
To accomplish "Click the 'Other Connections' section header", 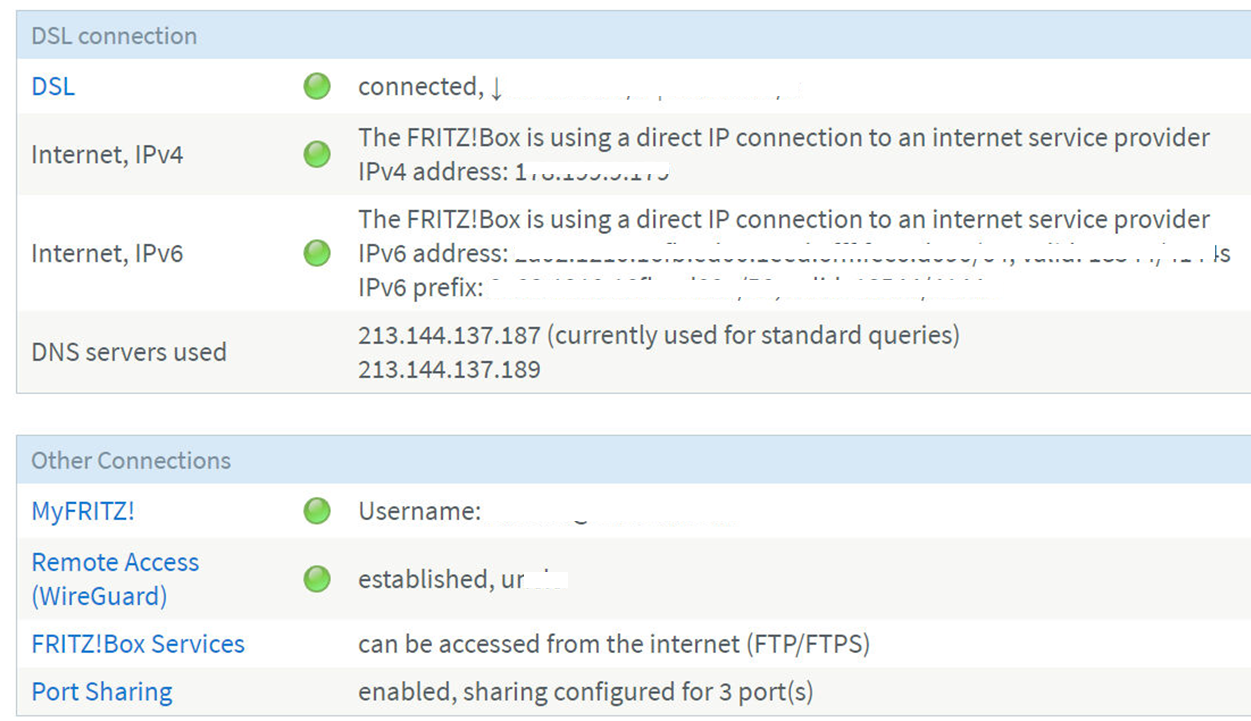I will click(x=131, y=461).
